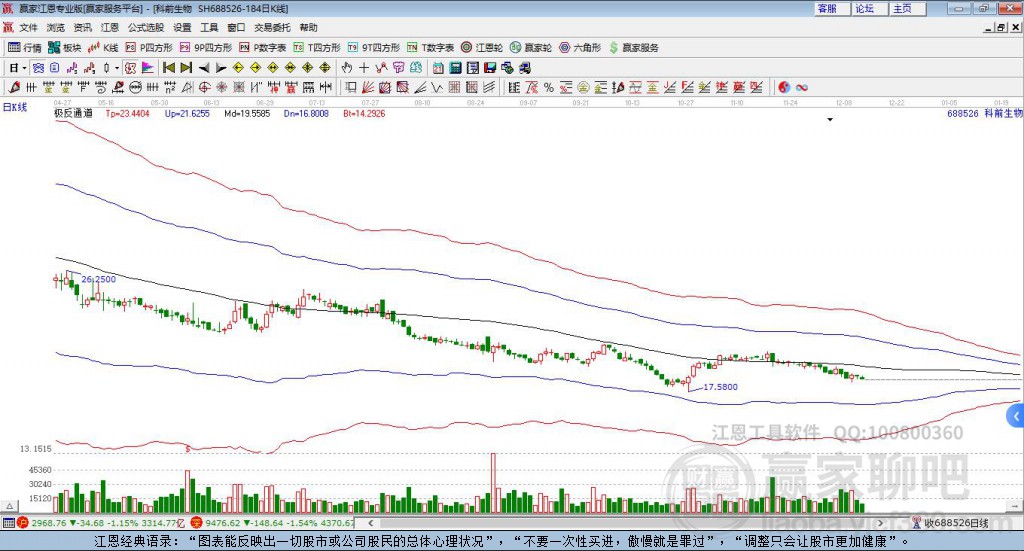Click the 17.5800 low price label
The height and width of the screenshot is (551, 1024).
[720, 386]
